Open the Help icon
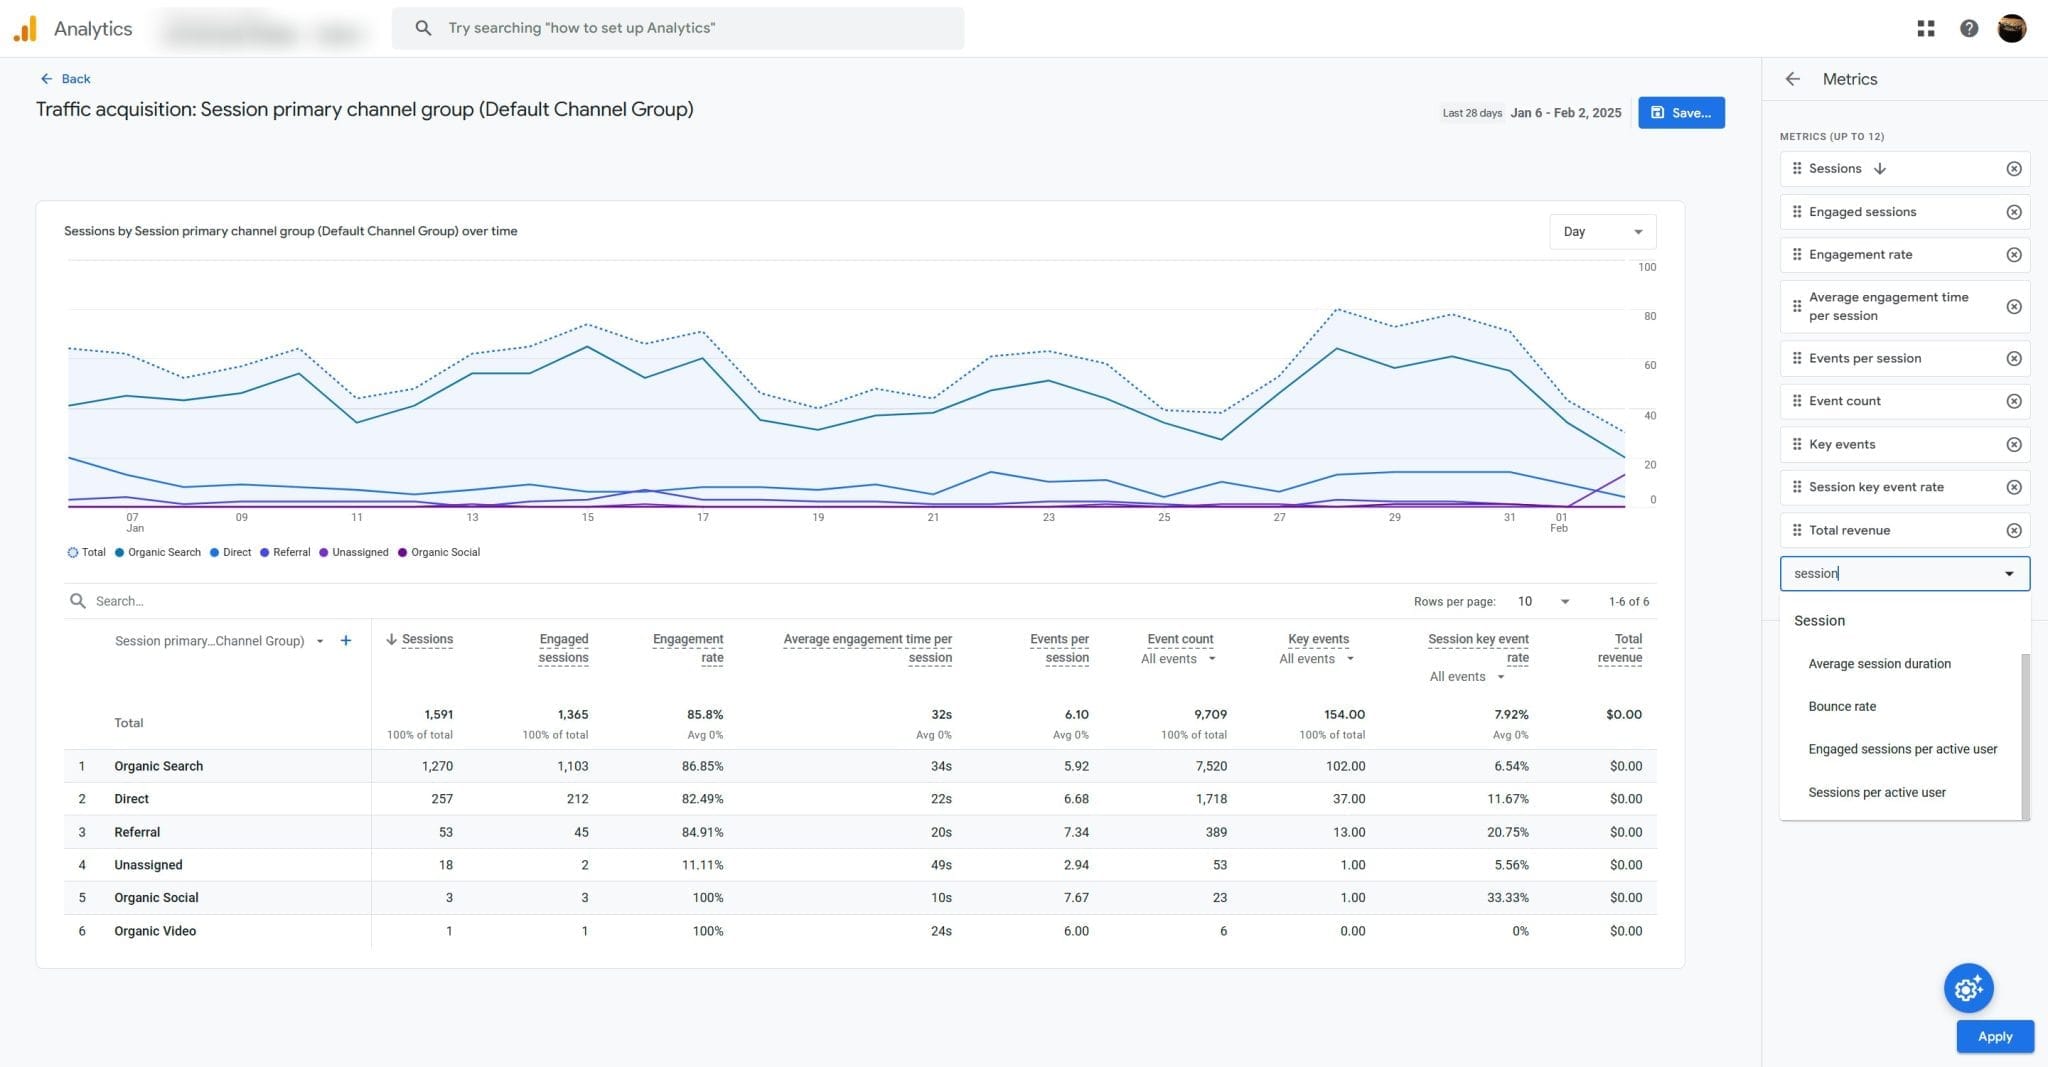2048x1067 pixels. point(1969,28)
